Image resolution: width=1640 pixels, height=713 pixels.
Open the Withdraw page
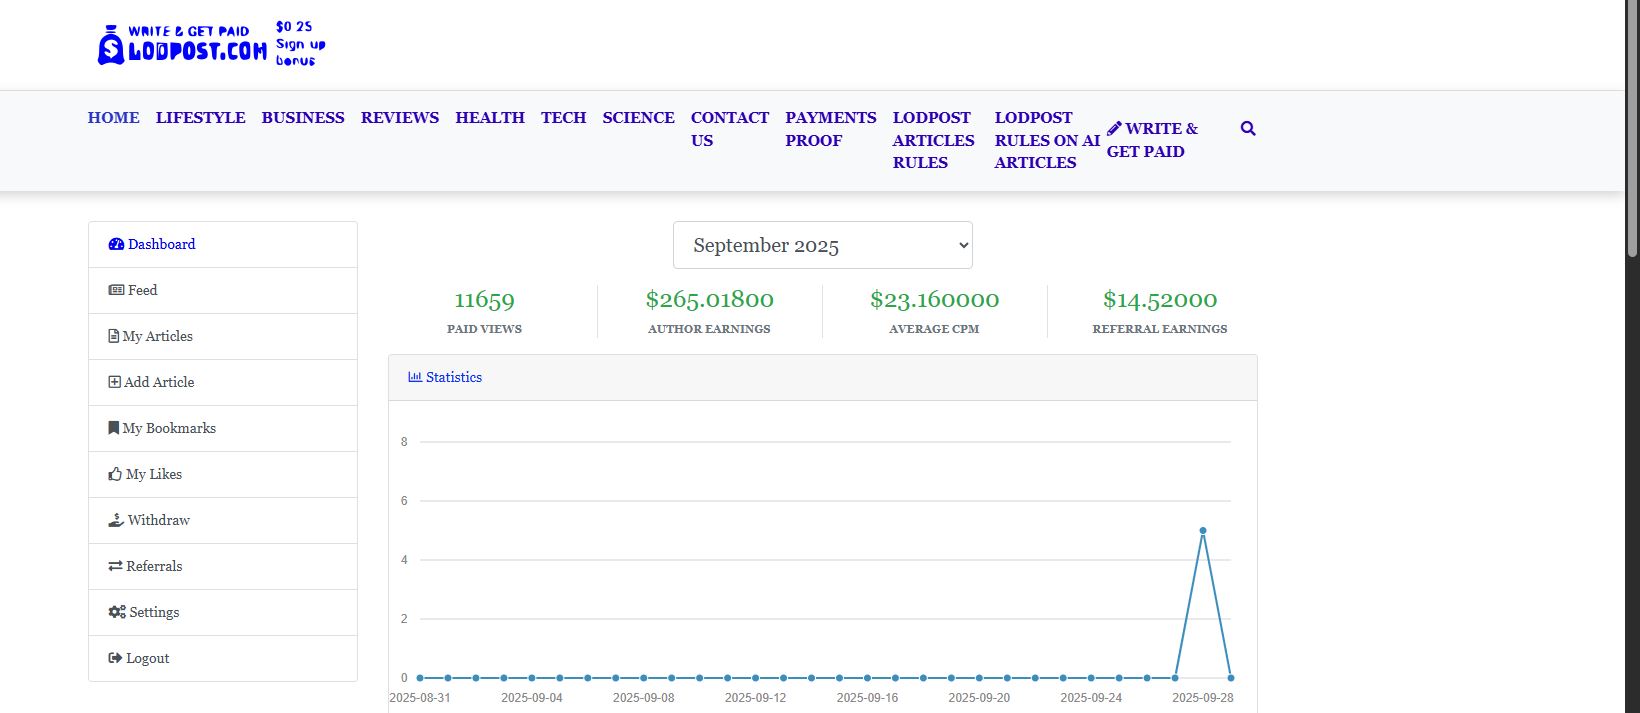click(149, 520)
